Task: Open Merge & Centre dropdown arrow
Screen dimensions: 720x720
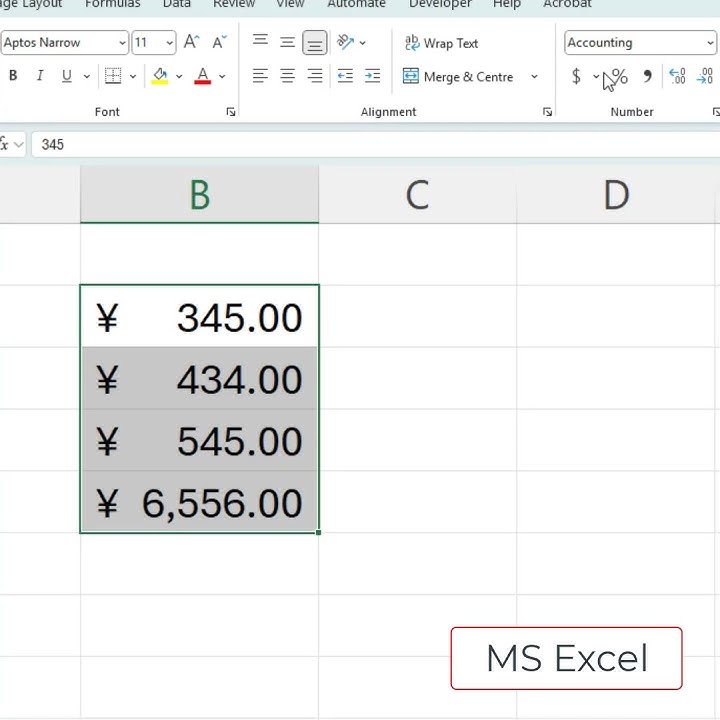Action: pyautogui.click(x=534, y=76)
